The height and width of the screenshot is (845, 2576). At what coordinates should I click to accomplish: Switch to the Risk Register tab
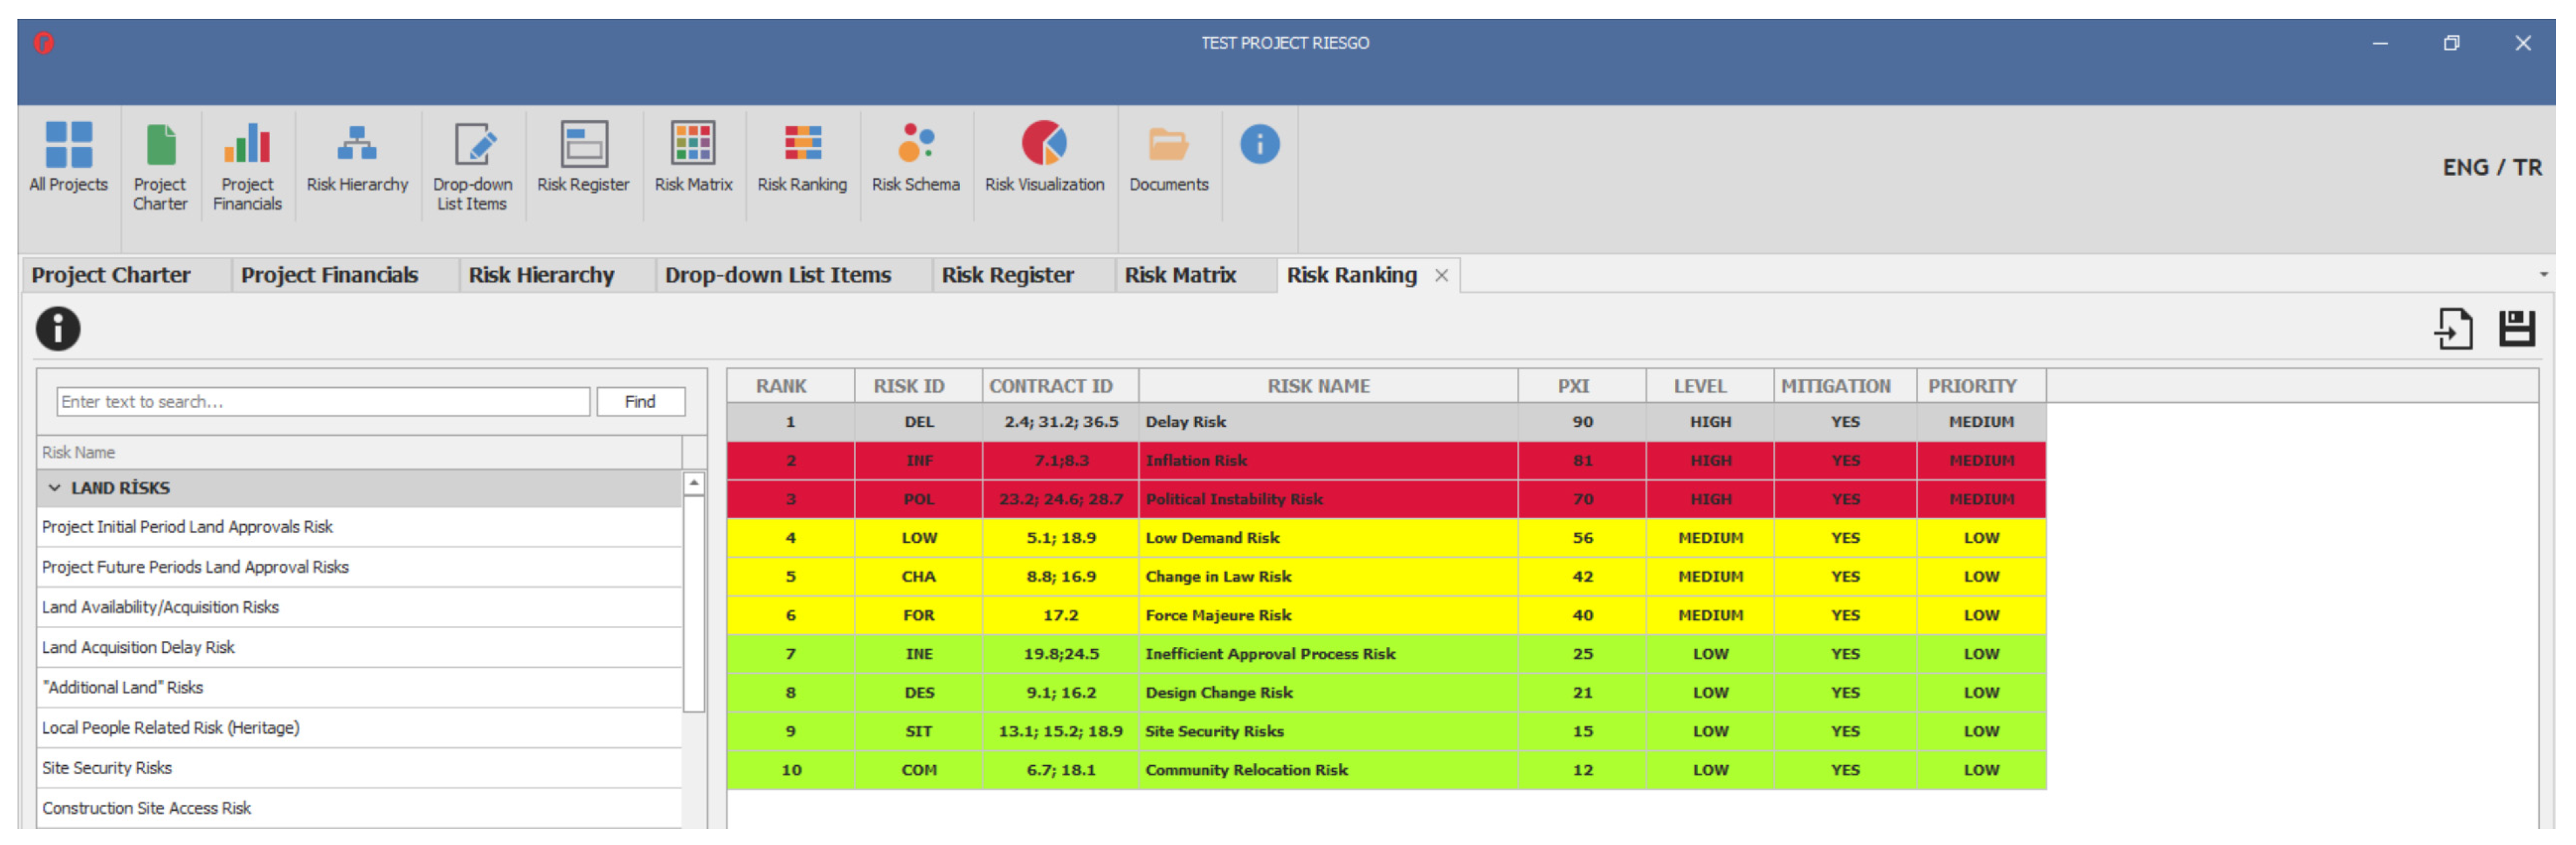(x=1007, y=275)
